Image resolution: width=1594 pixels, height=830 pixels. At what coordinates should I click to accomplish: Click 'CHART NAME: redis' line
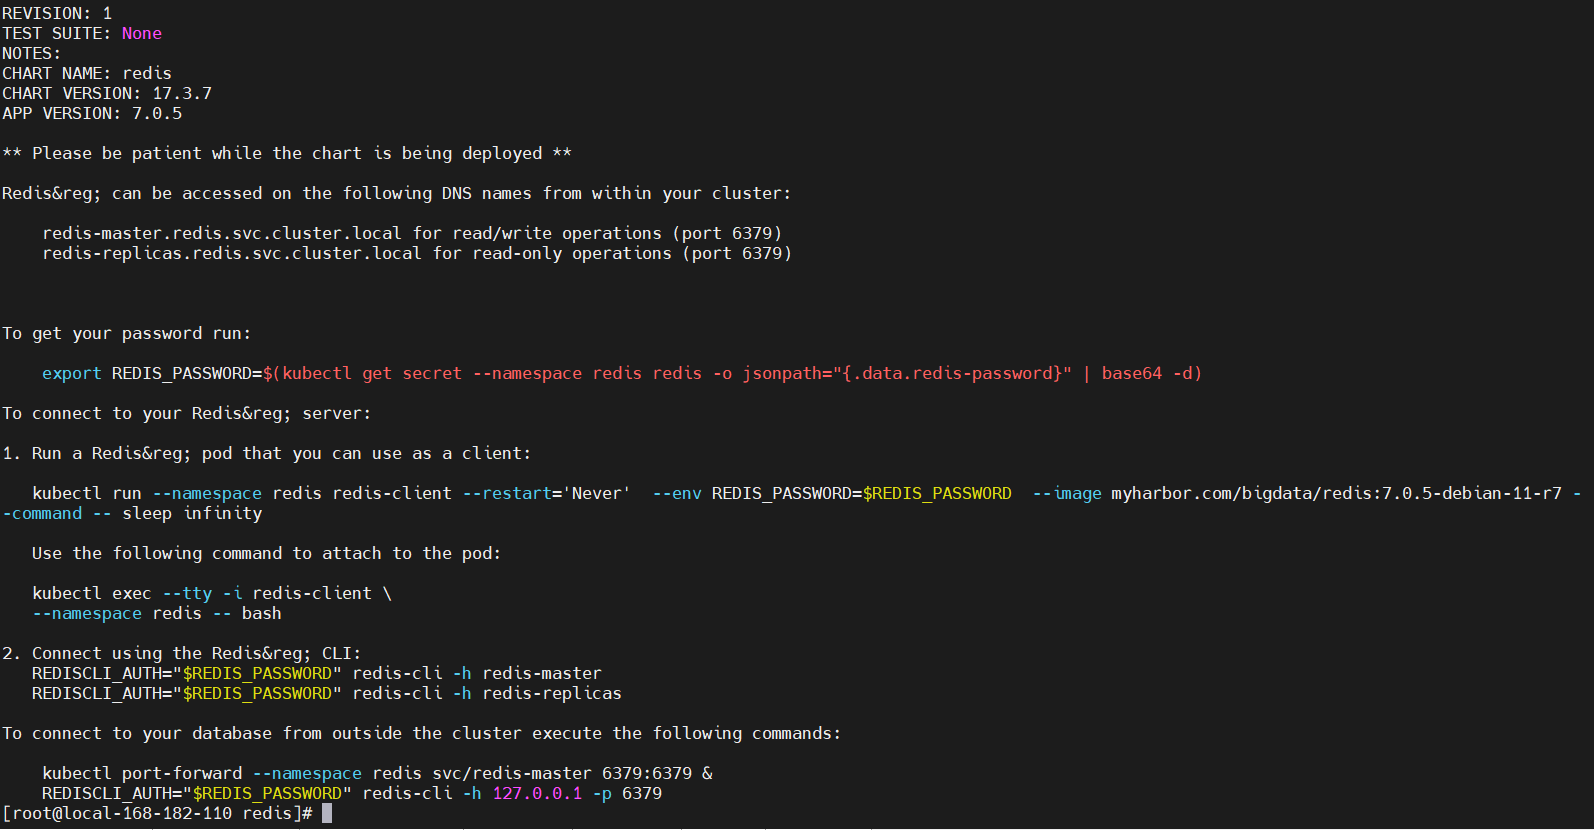[87, 73]
